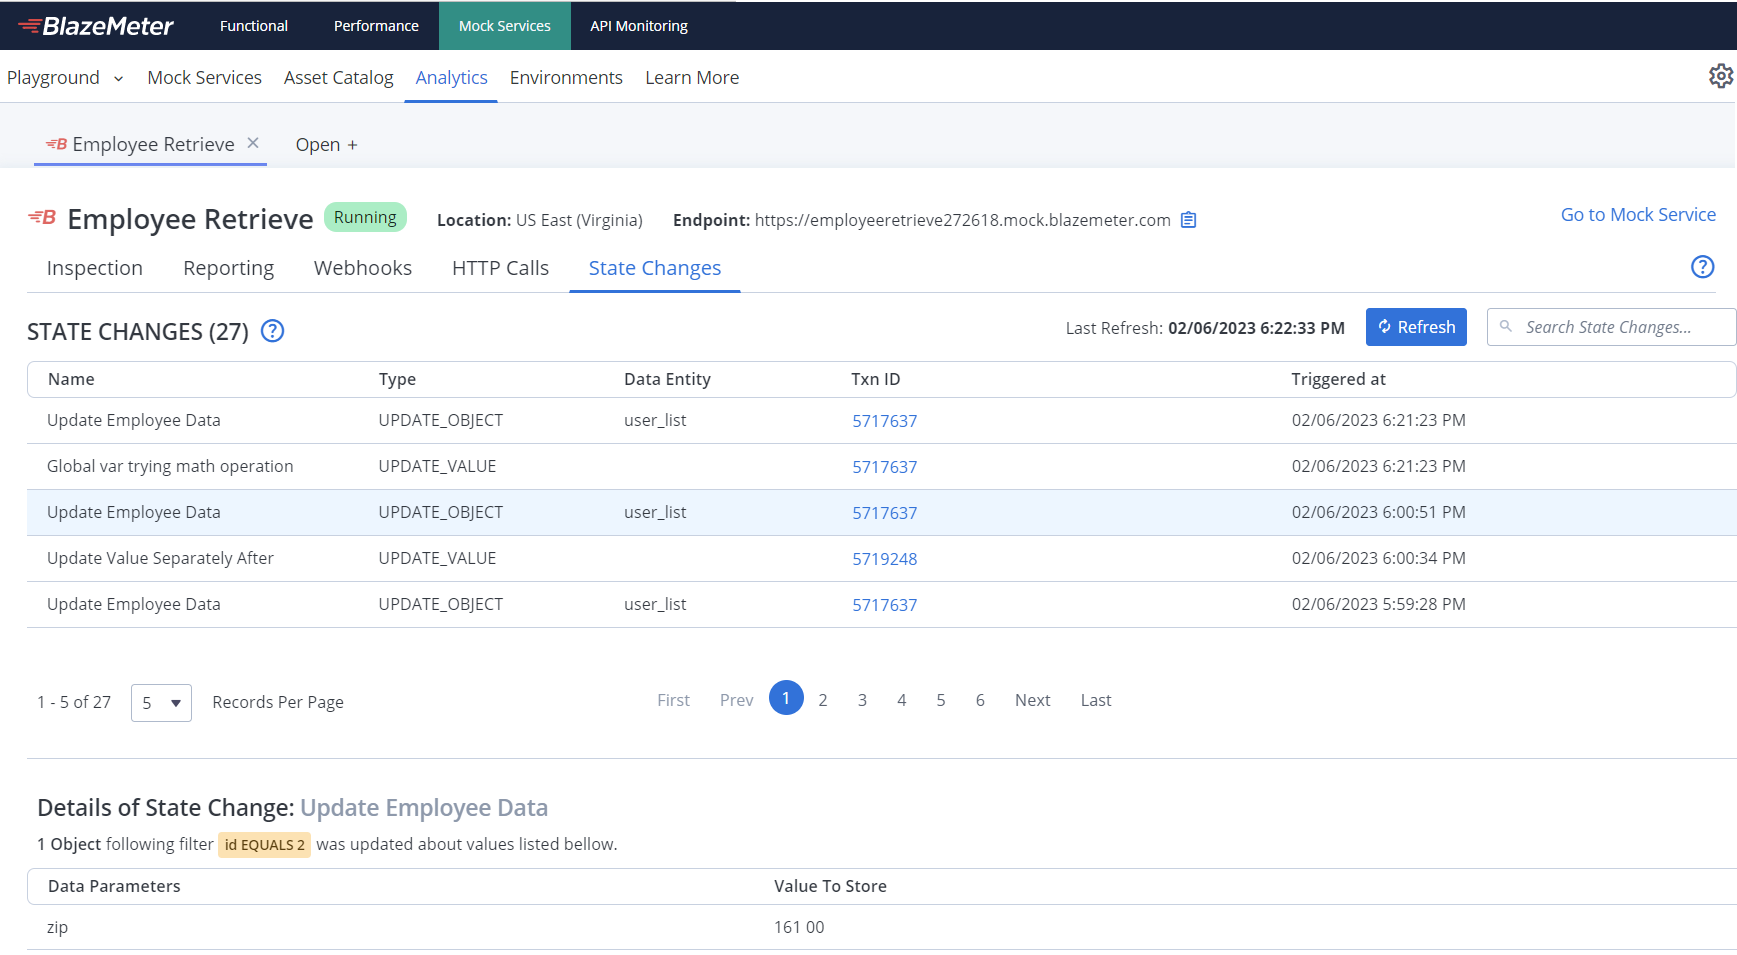
Task: Click the Triggered at column header
Action: point(1338,380)
